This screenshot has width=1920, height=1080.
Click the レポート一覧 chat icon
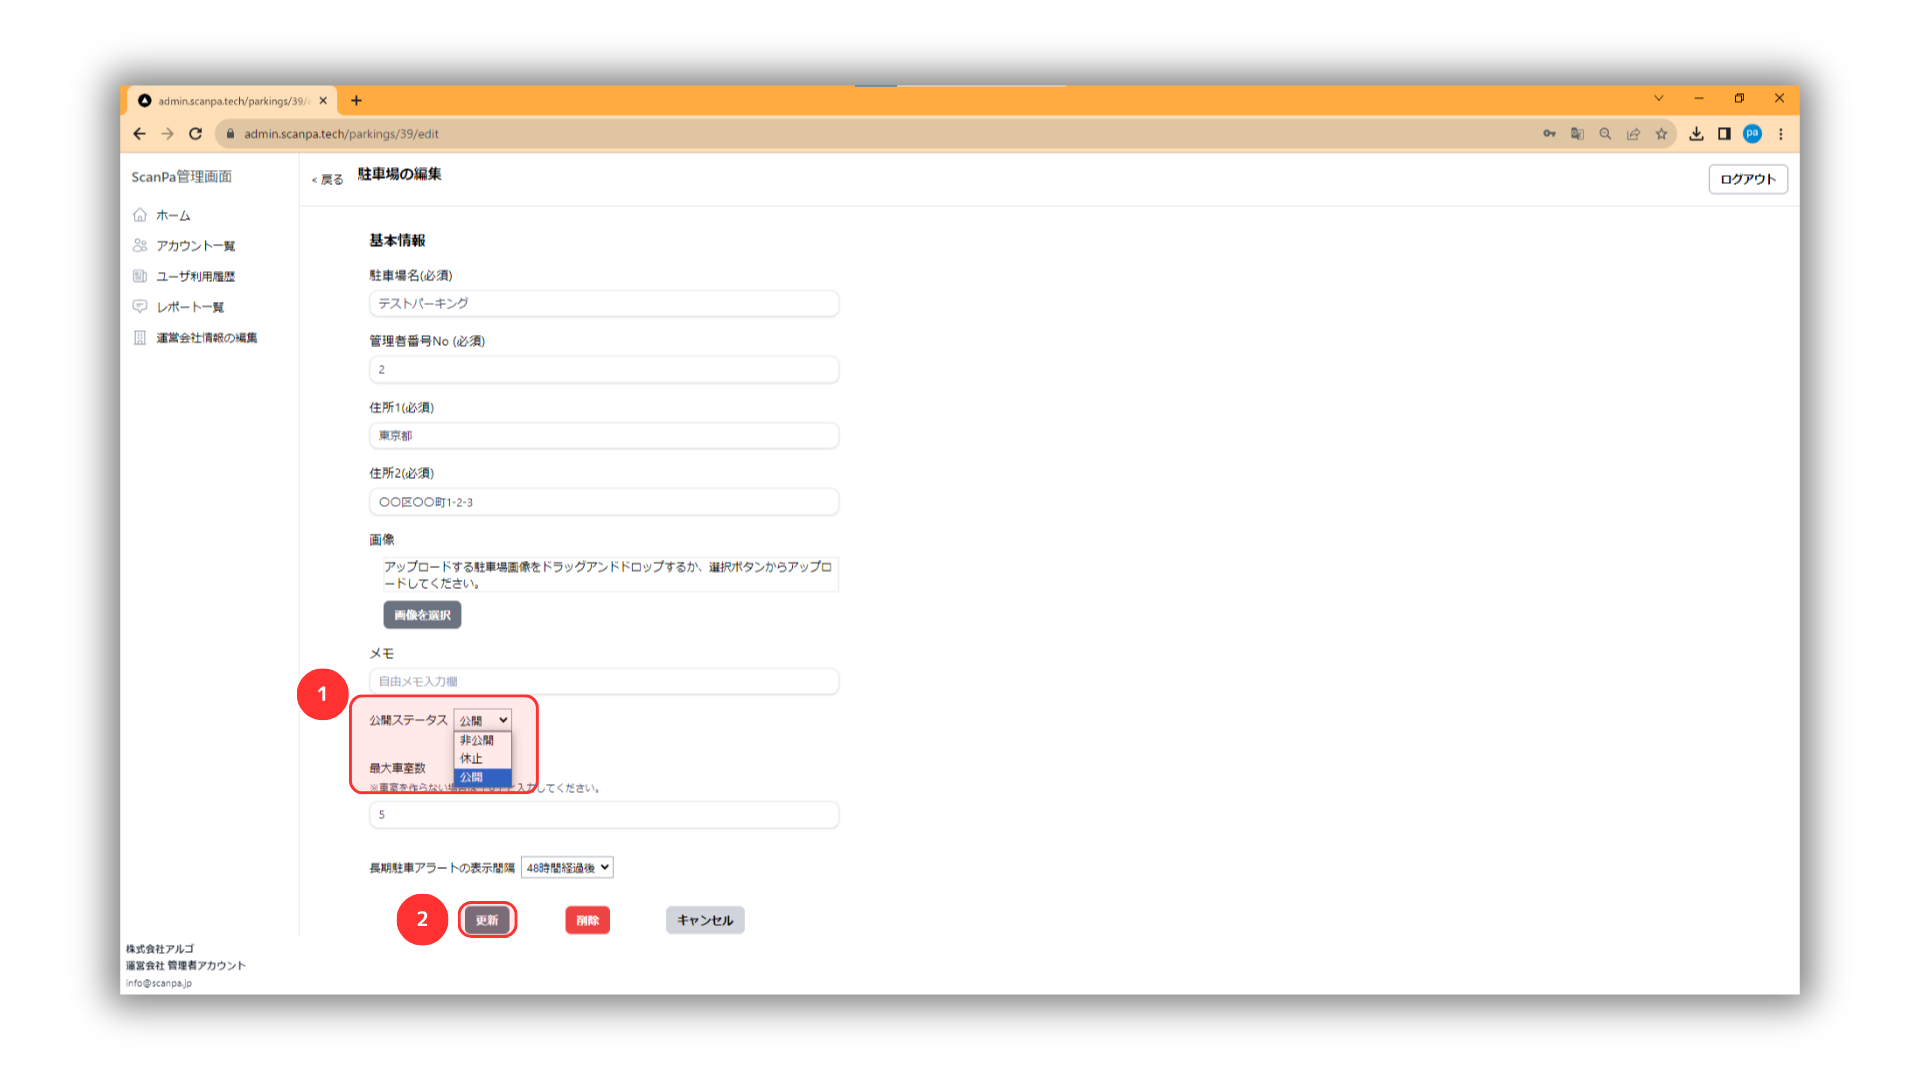[x=140, y=307]
